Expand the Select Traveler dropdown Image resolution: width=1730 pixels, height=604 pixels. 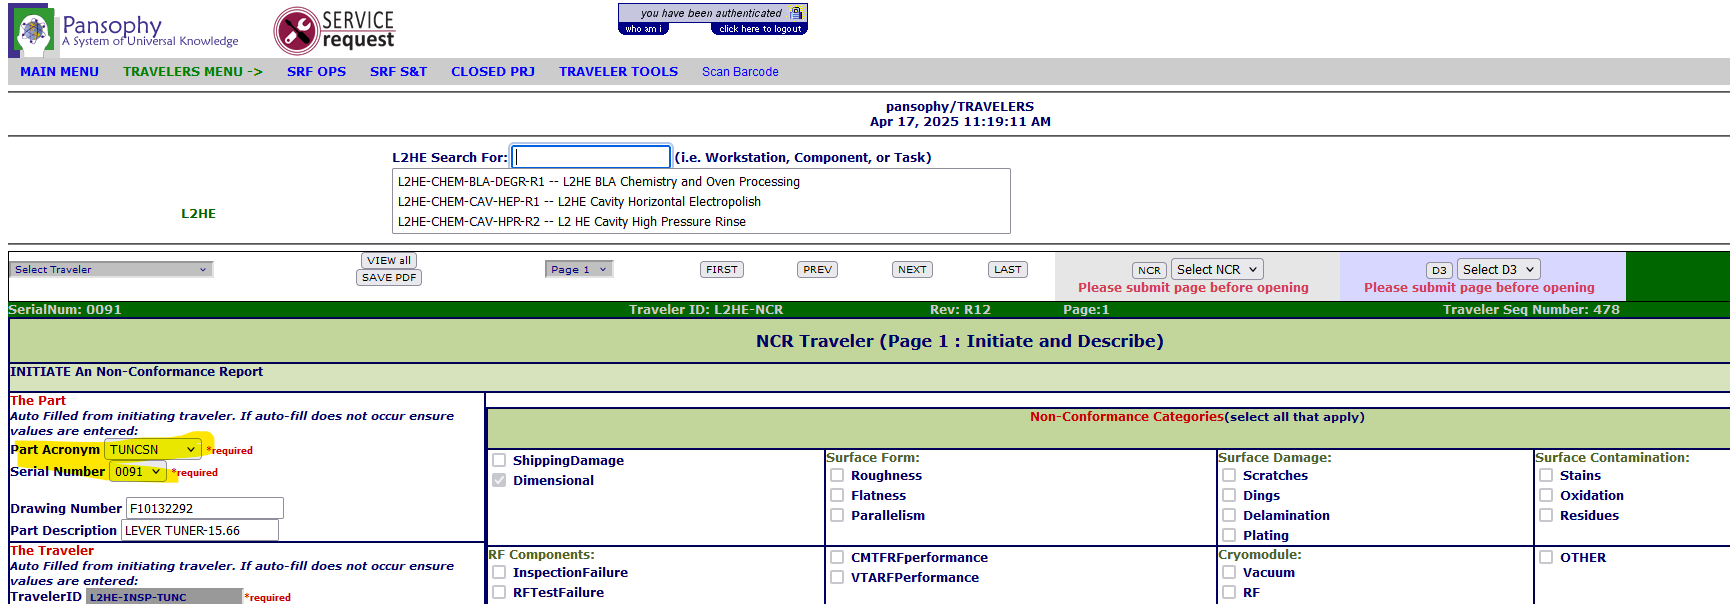111,270
